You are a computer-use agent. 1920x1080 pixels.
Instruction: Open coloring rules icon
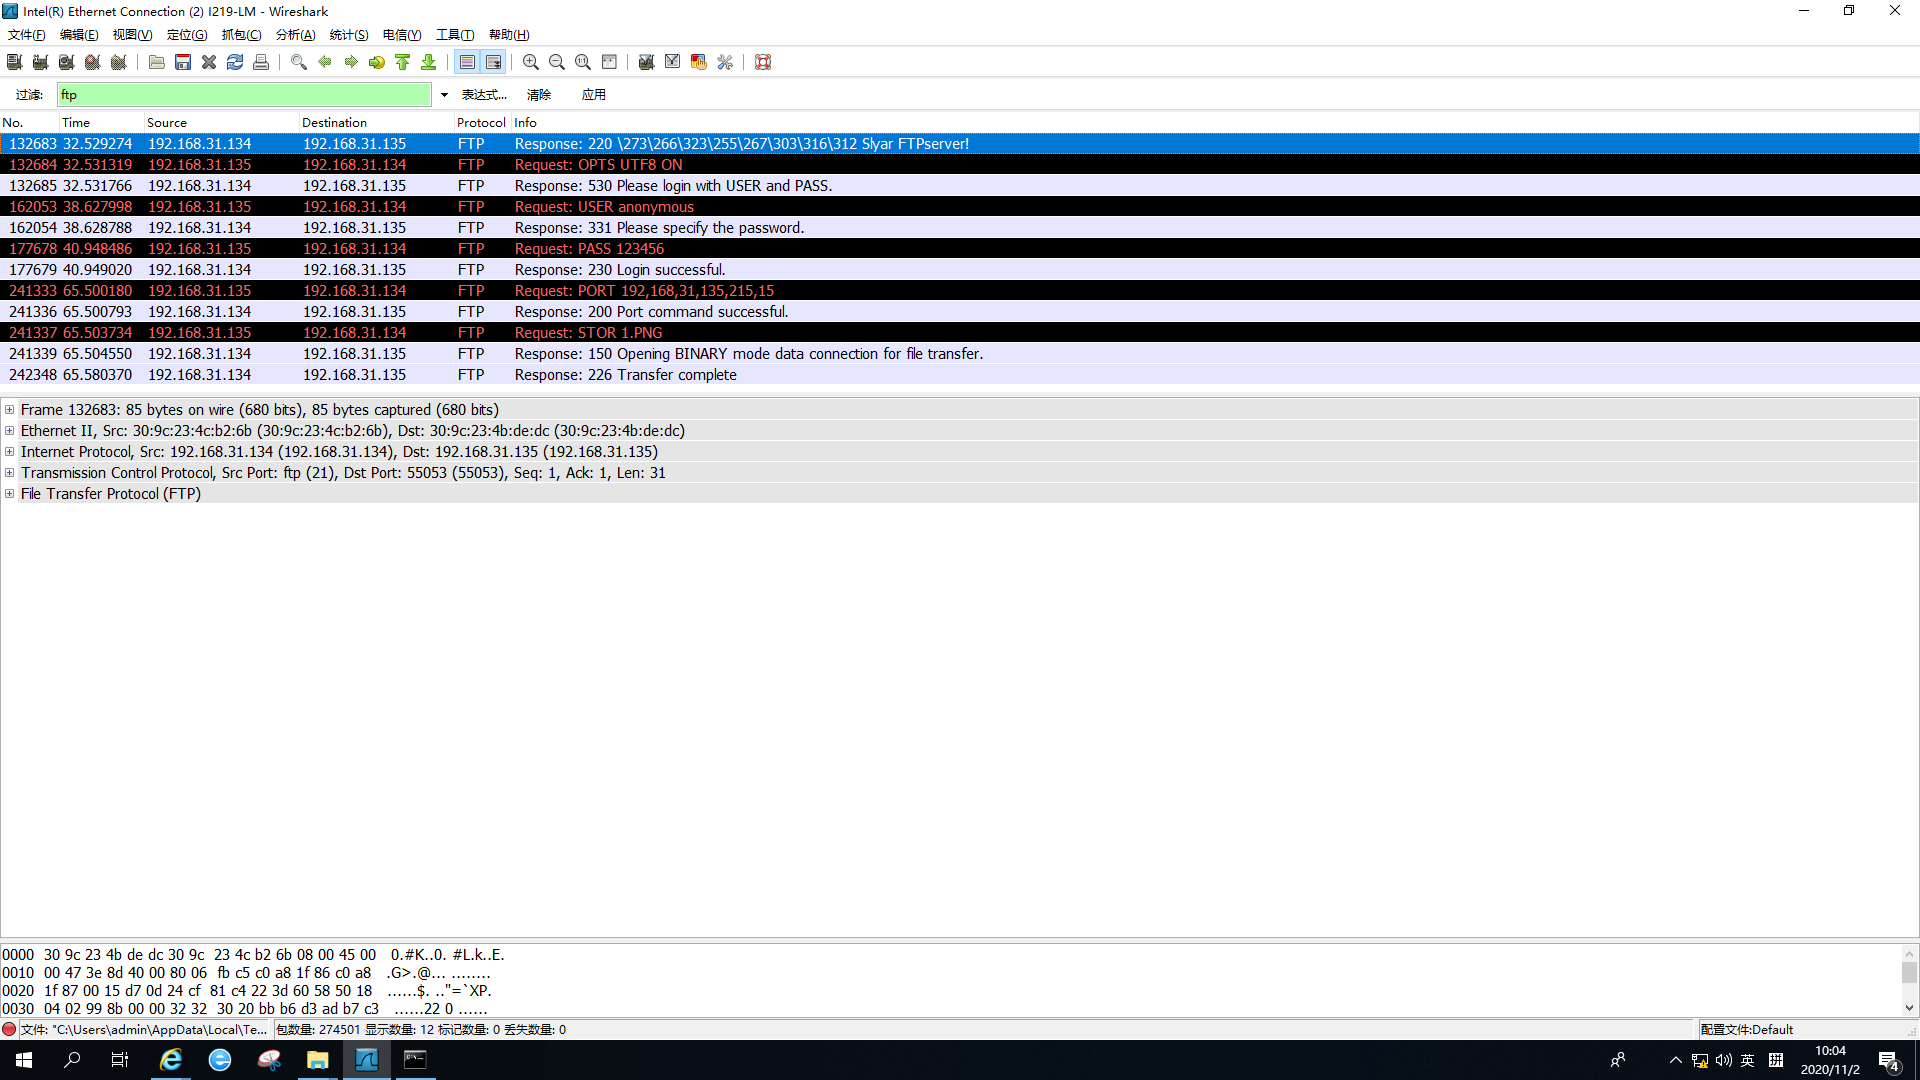699,62
